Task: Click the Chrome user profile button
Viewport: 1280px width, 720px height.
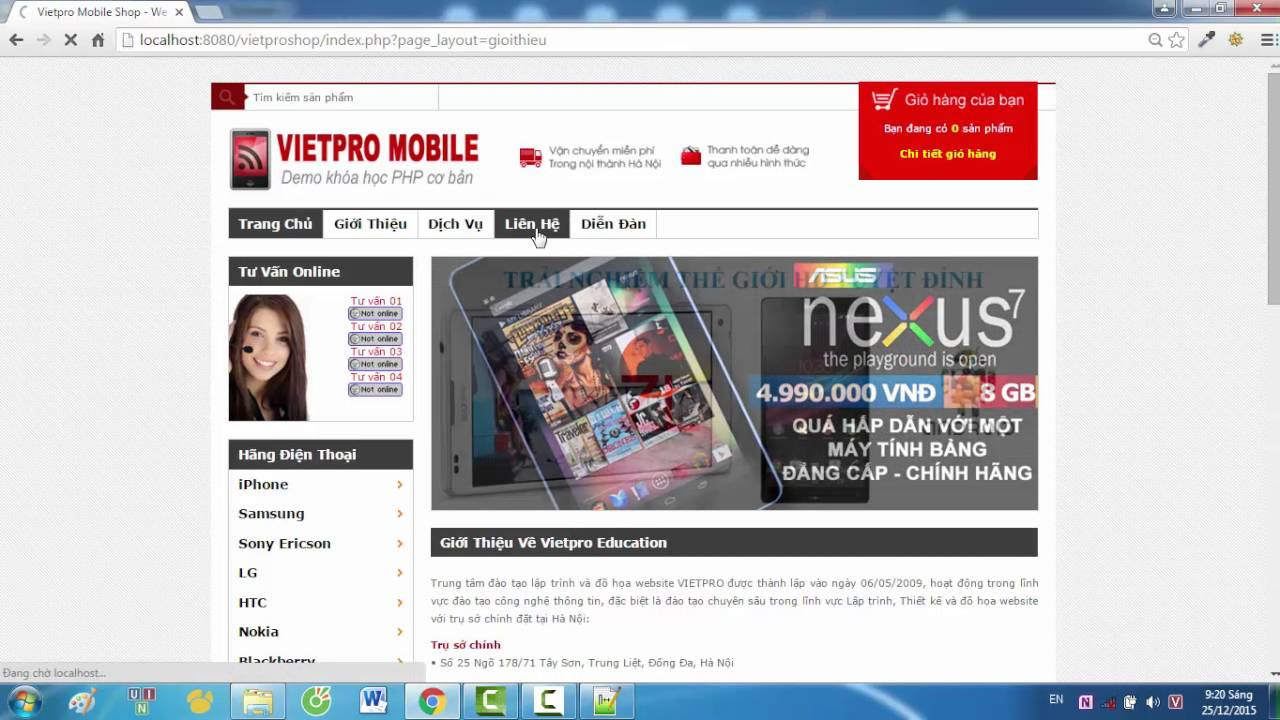Action: pos(1163,8)
